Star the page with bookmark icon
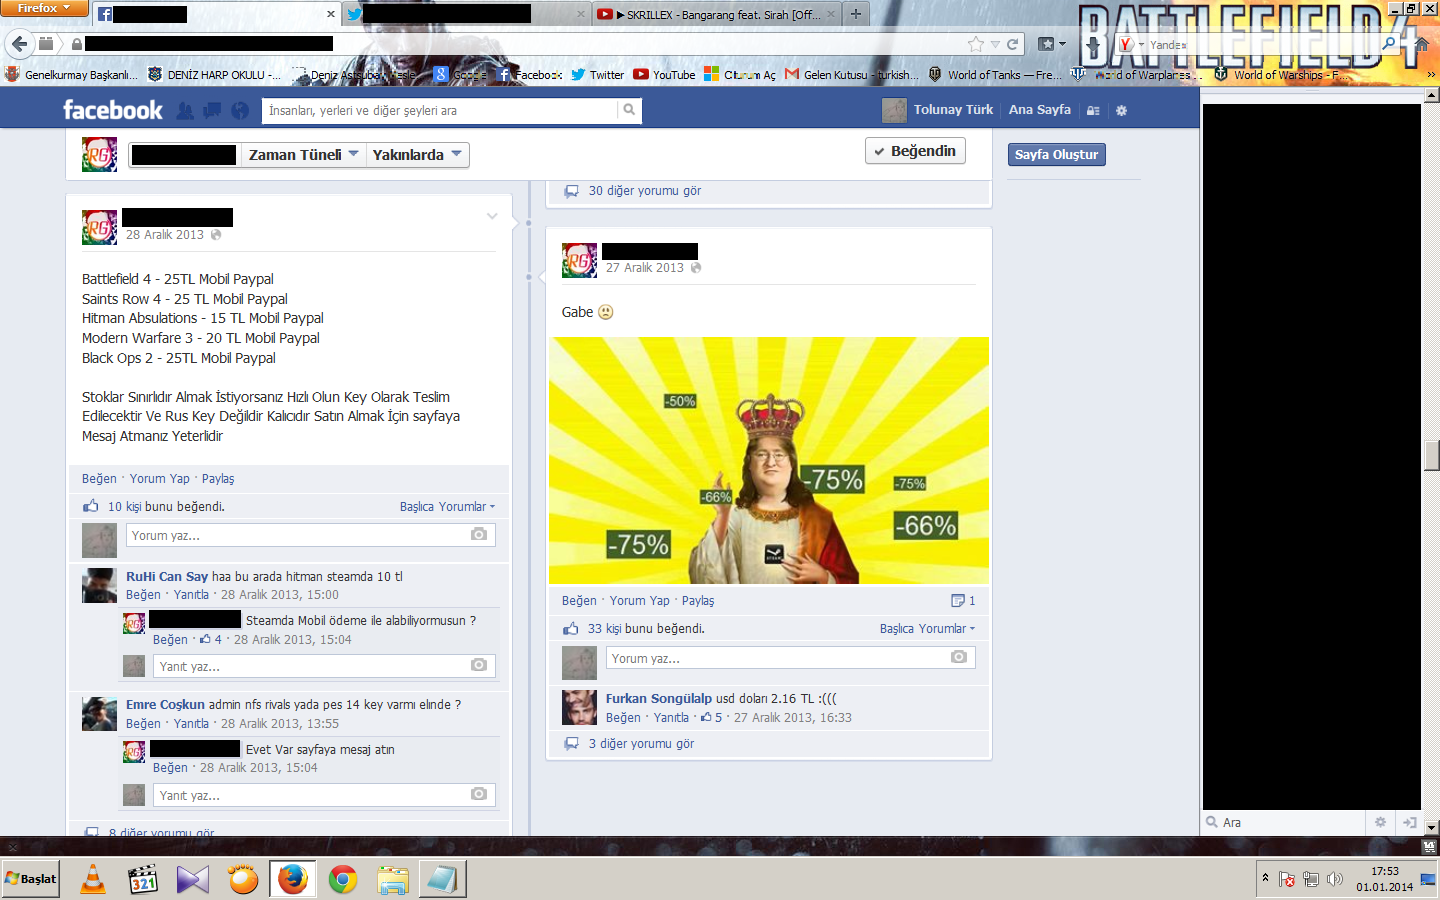This screenshot has height=900, width=1440. pyautogui.click(x=976, y=44)
